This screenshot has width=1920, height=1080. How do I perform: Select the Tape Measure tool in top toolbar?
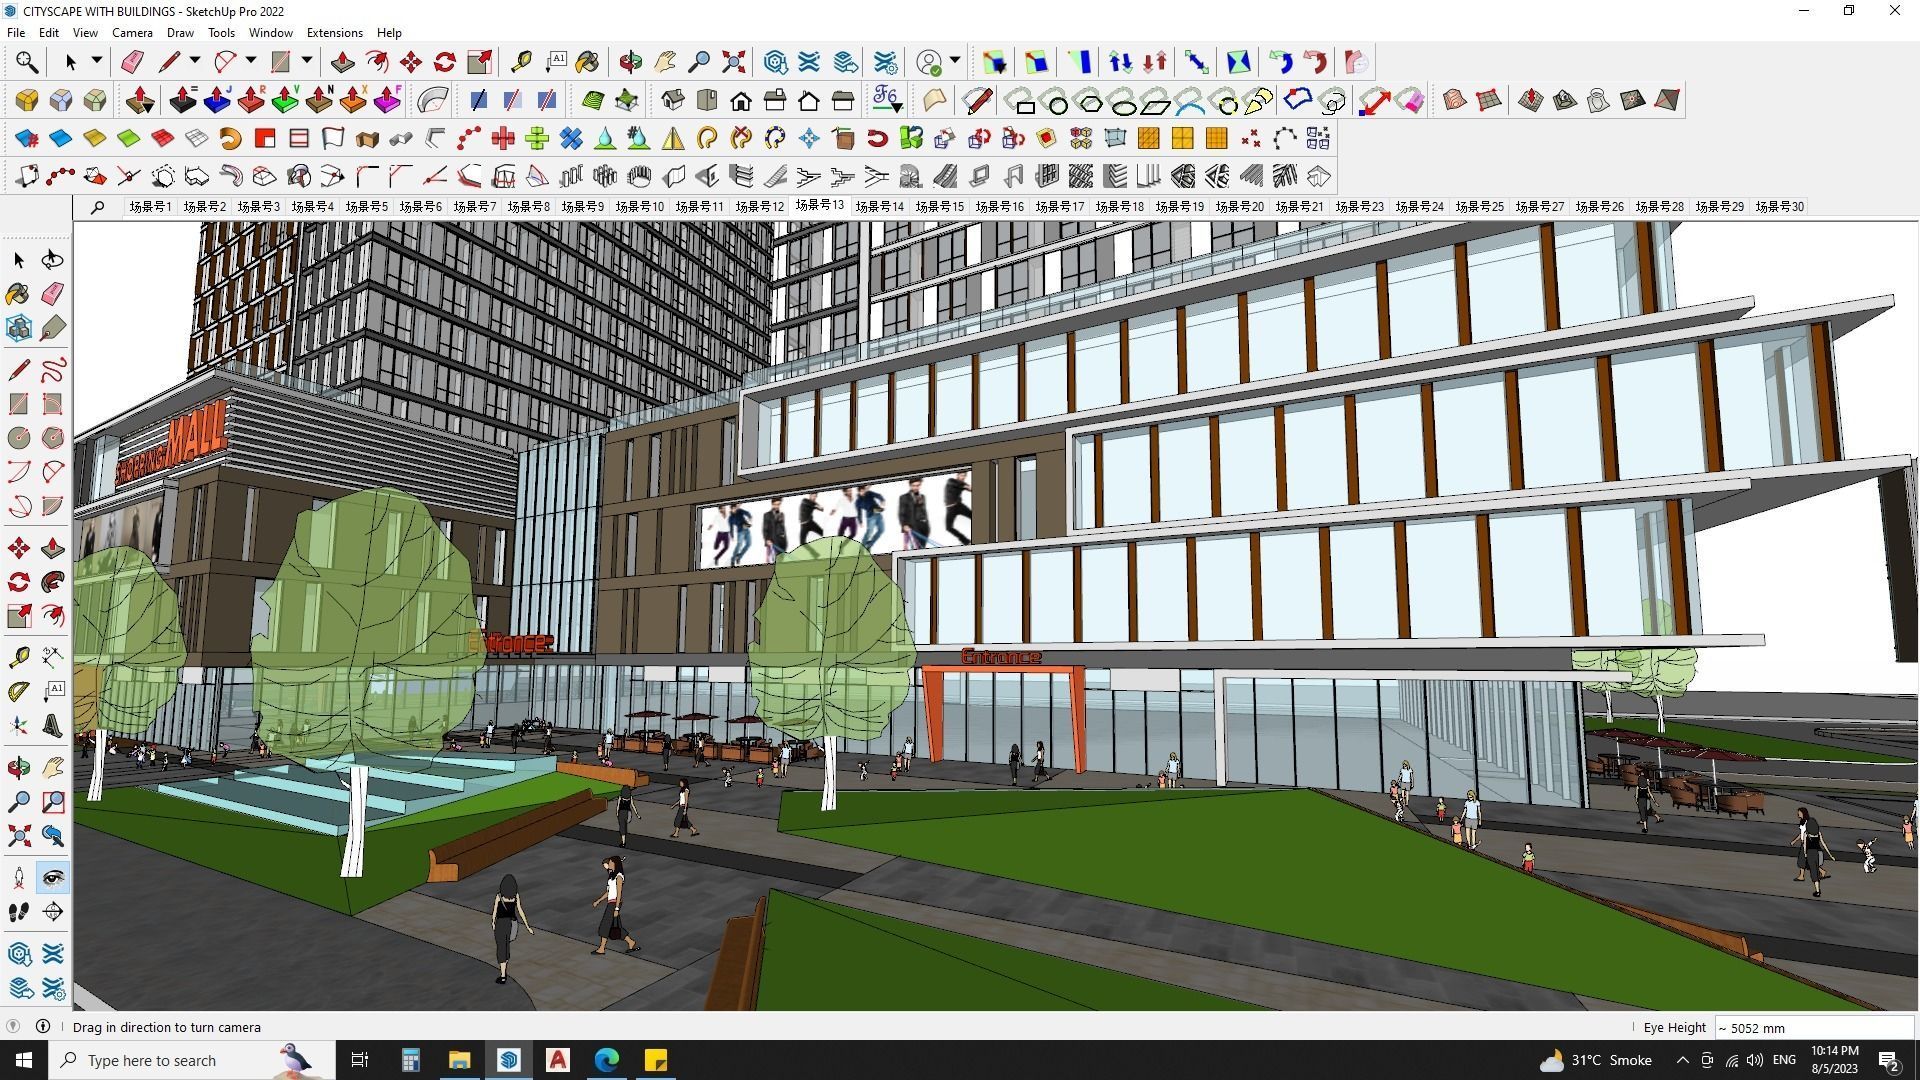point(521,62)
